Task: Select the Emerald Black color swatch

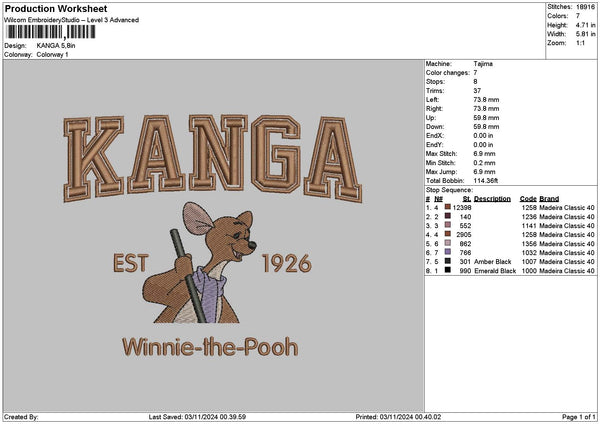Action: 447,270
